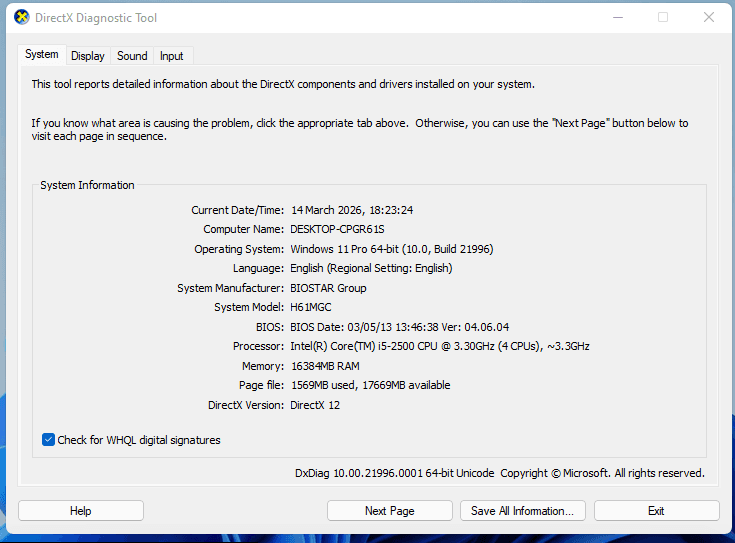Screen dimensions: 735x543
Task: Click the Intel Core i5-2500 processor value
Action: click(440, 346)
